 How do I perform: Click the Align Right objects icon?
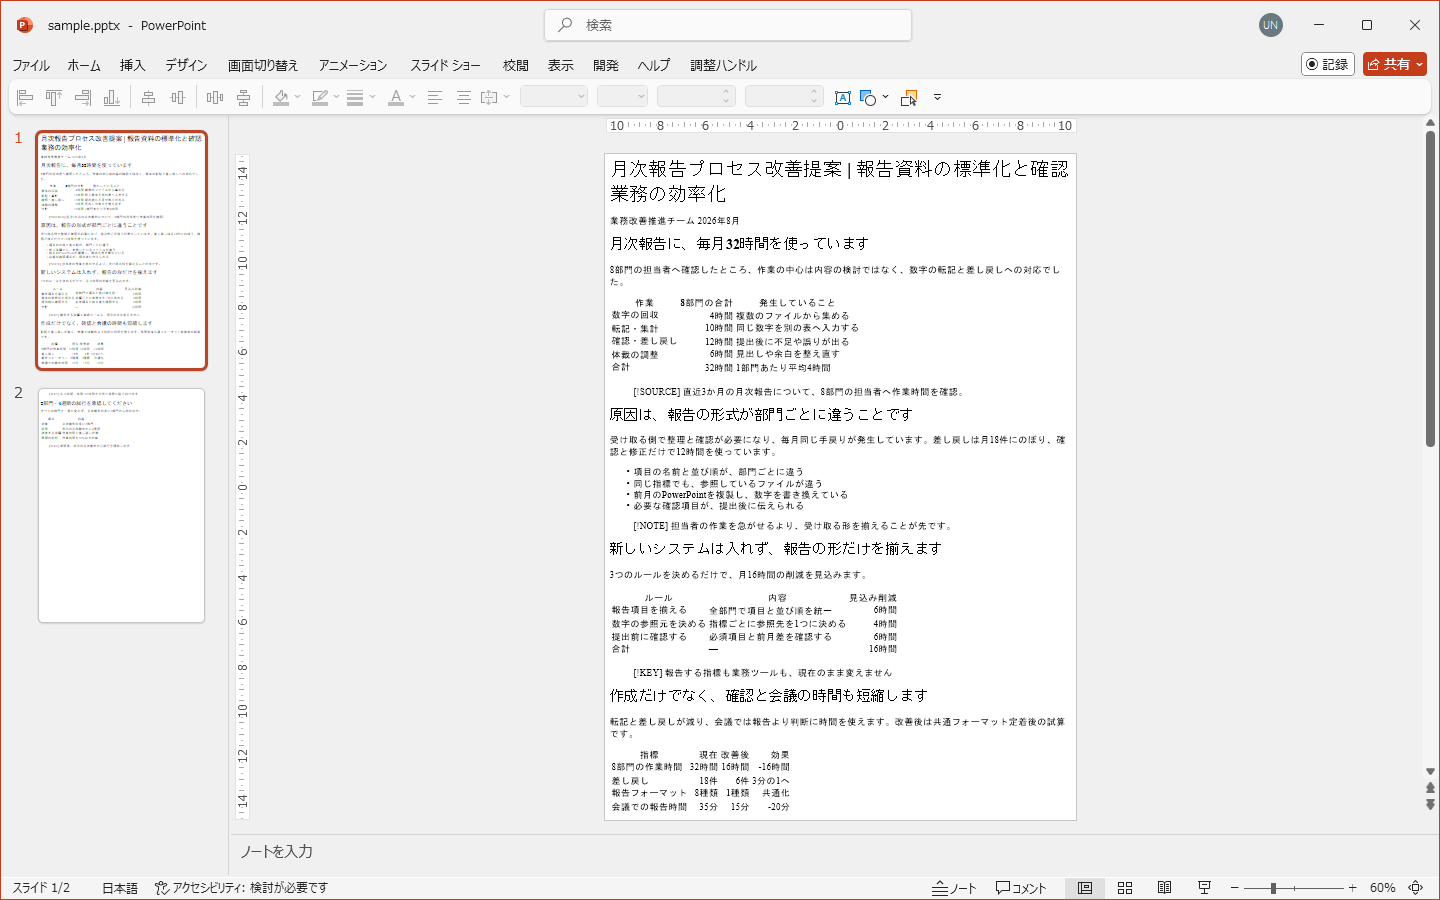(83, 97)
